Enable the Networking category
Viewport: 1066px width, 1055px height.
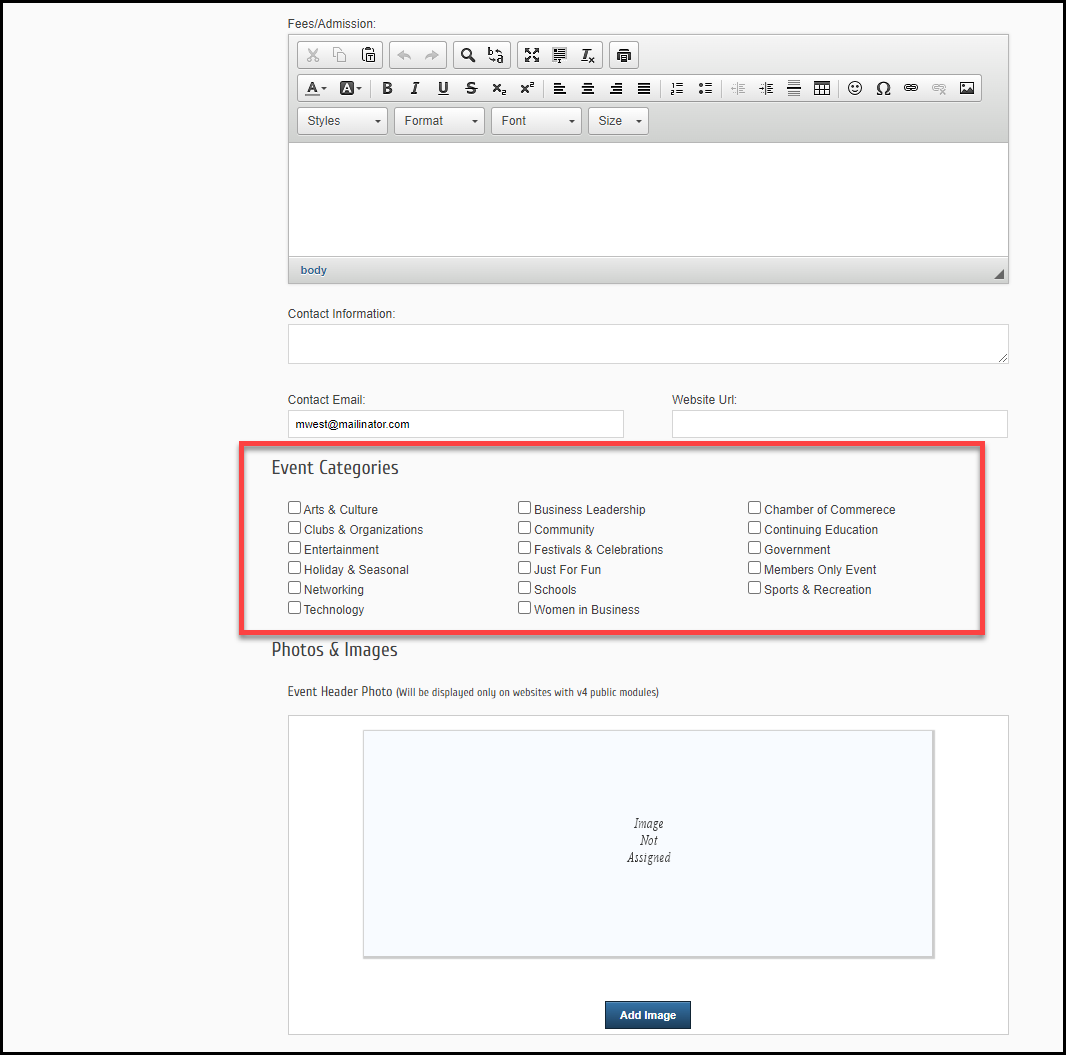pos(294,588)
